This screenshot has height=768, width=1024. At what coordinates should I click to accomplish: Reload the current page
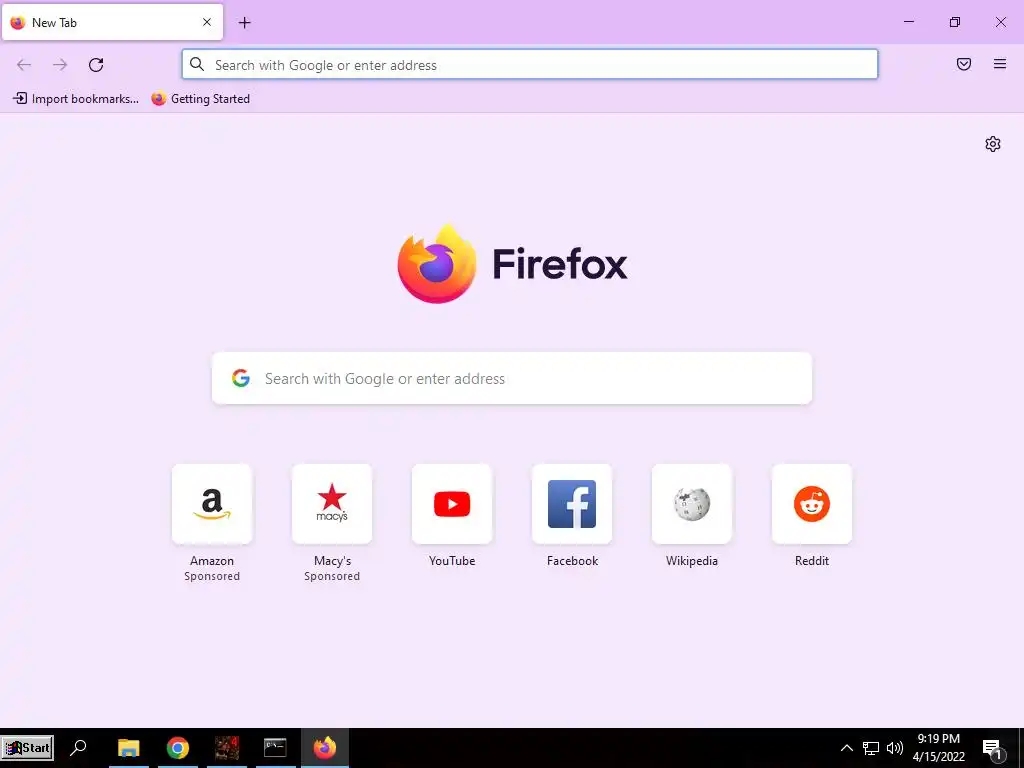96,65
